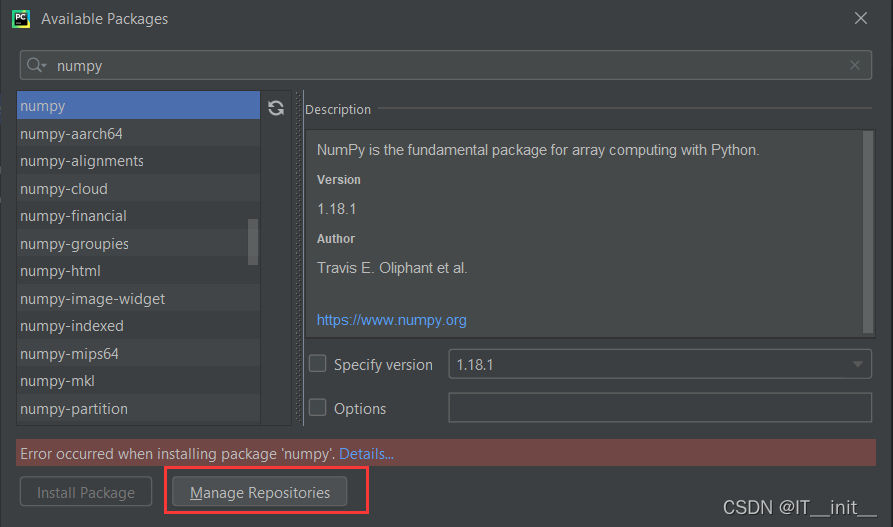Click into the Options text field
The height and width of the screenshot is (527, 893).
click(x=660, y=407)
